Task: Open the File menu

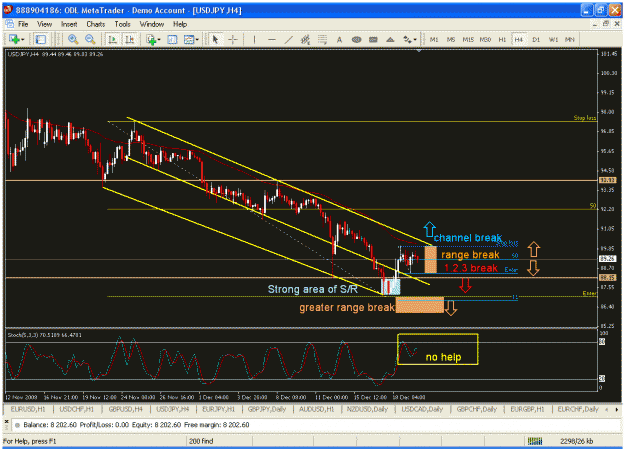Action: point(23,24)
